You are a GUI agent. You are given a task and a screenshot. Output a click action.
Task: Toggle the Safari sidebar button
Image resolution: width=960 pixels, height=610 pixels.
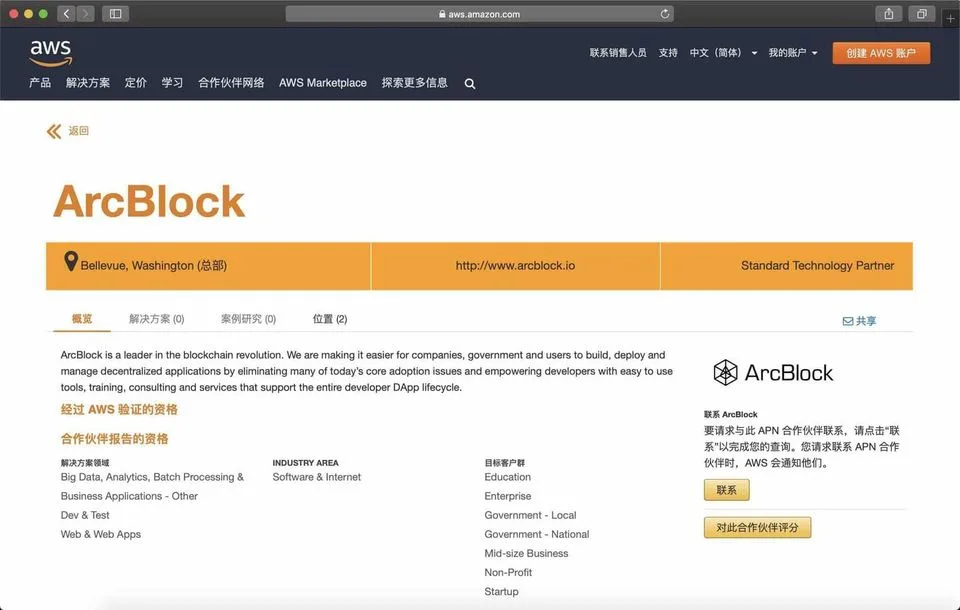pyautogui.click(x=115, y=13)
